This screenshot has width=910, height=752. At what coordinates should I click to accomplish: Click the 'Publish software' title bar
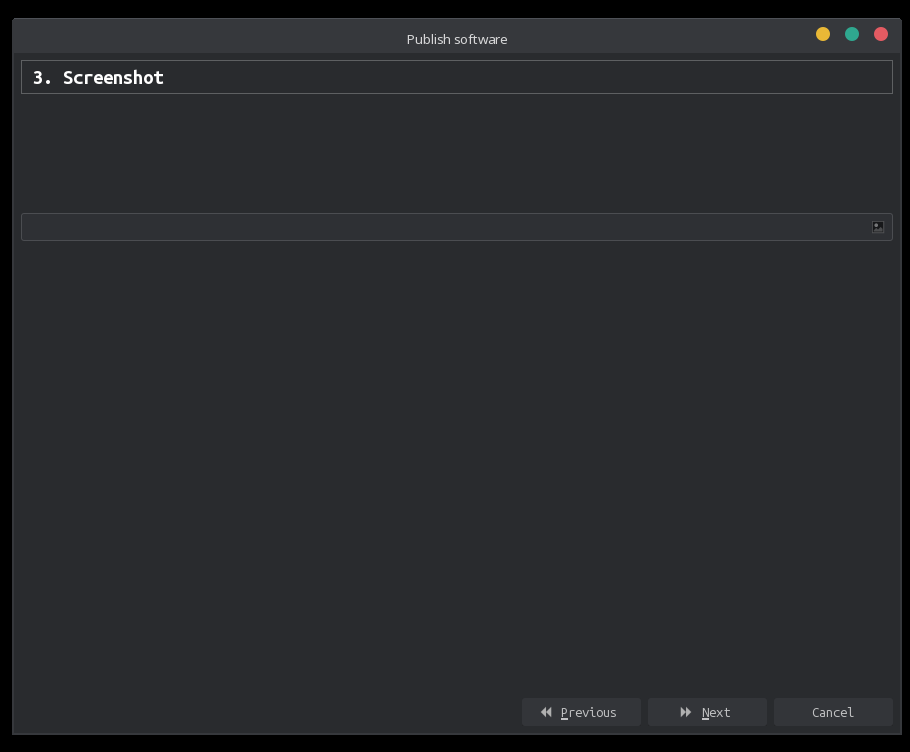point(456,39)
